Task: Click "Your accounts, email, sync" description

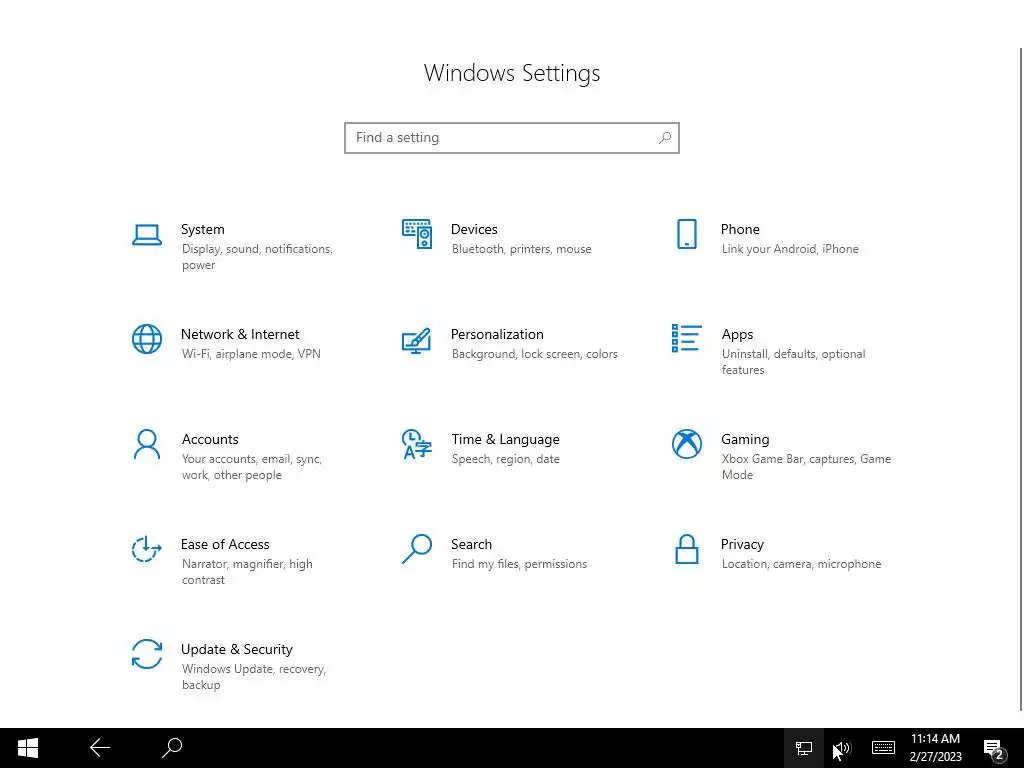Action: (x=252, y=459)
